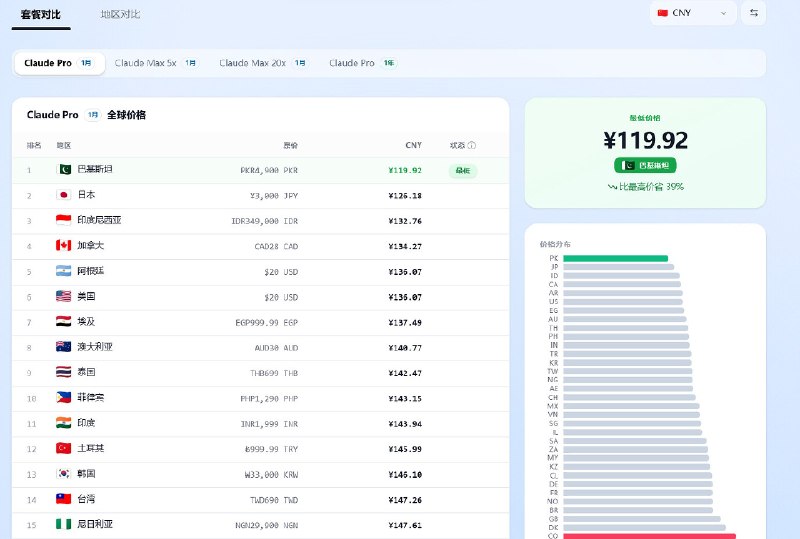Click the ¥126.18 price for Japan
Viewport: 800px width, 539px height.
point(405,196)
